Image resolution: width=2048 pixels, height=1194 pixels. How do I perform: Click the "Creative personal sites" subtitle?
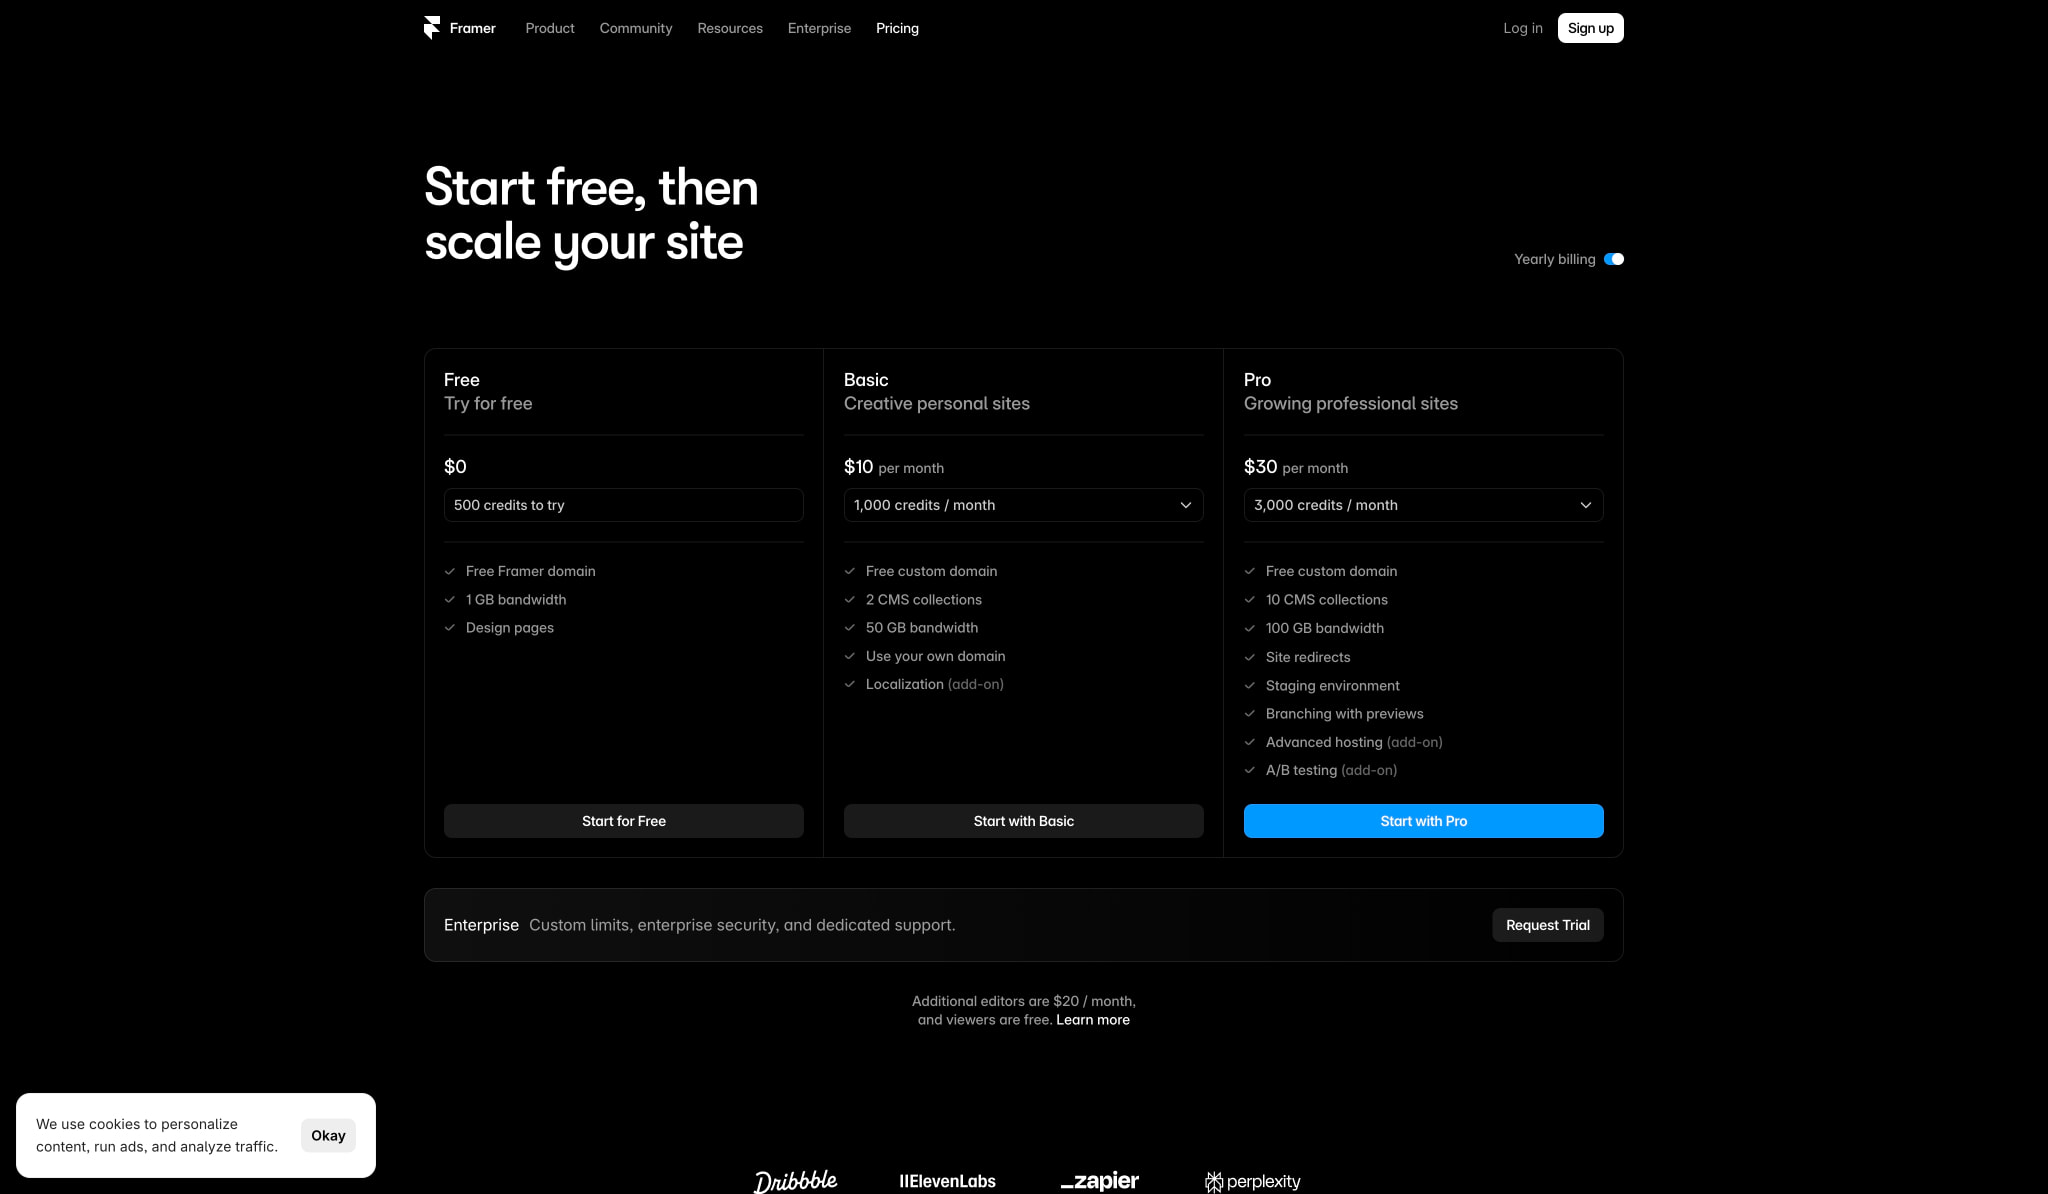(x=936, y=403)
